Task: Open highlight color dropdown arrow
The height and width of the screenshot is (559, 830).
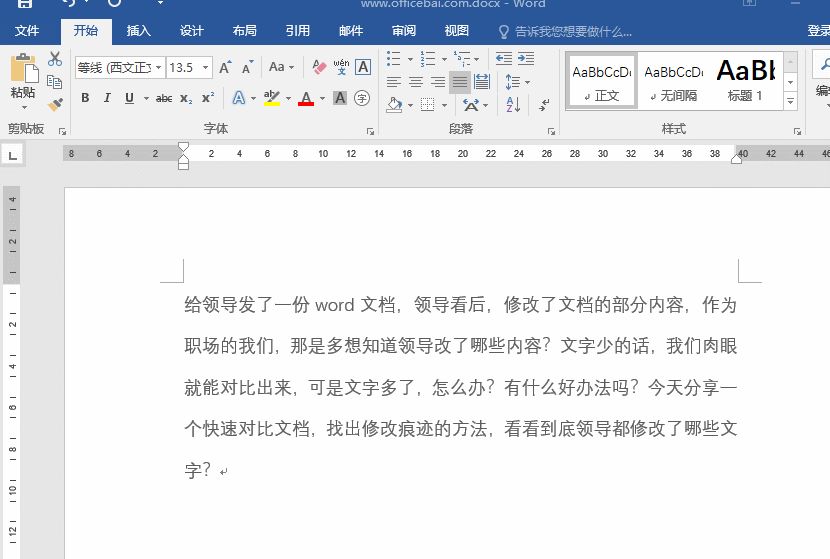Action: tap(288, 98)
